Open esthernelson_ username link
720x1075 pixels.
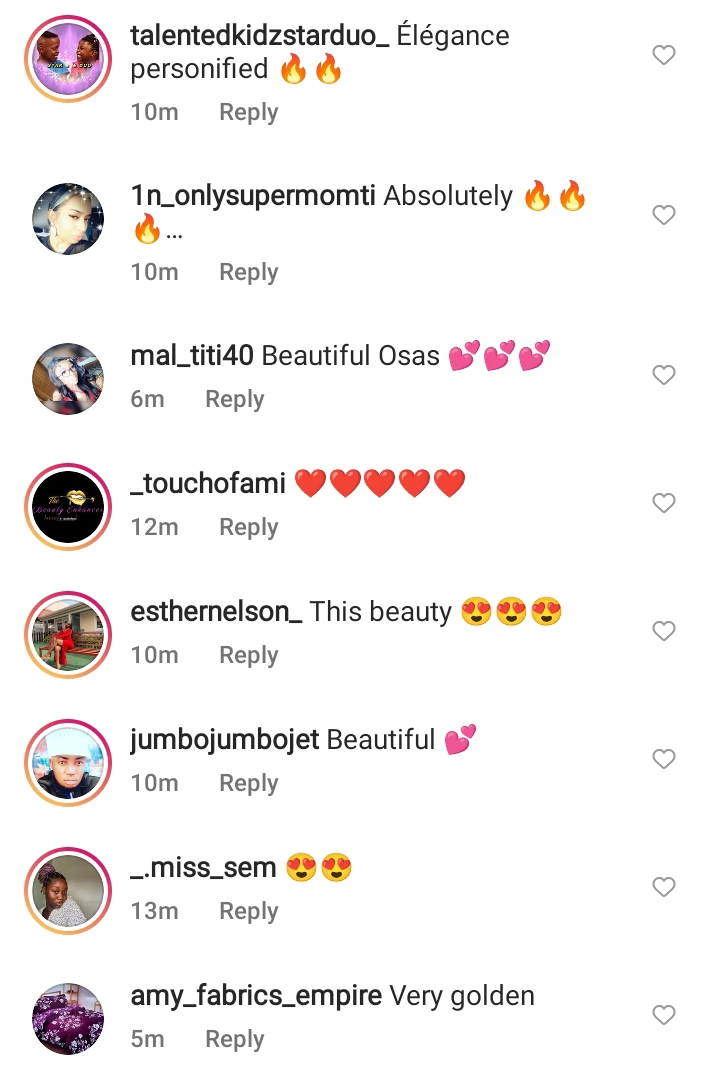pyautogui.click(x=216, y=612)
